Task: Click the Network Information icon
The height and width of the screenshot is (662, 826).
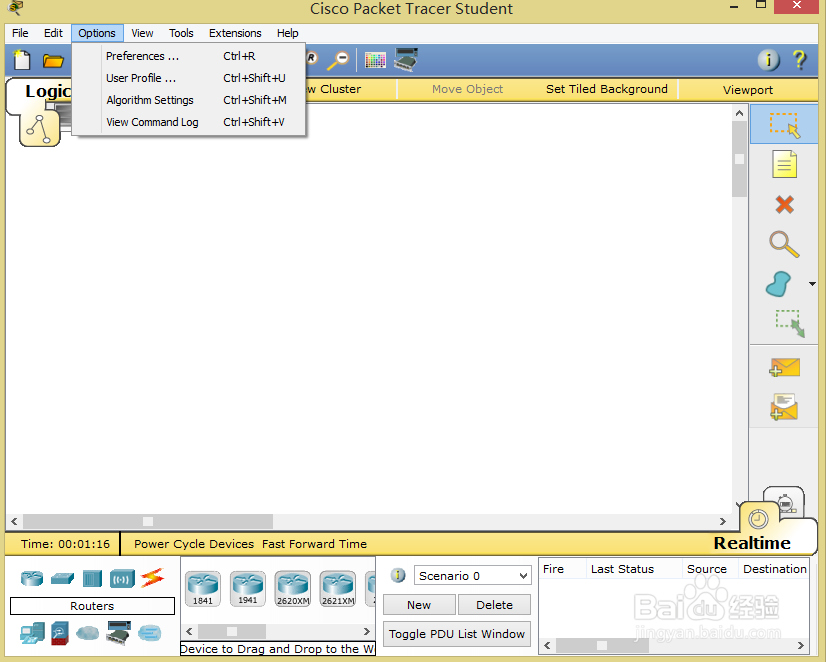Action: click(x=769, y=60)
